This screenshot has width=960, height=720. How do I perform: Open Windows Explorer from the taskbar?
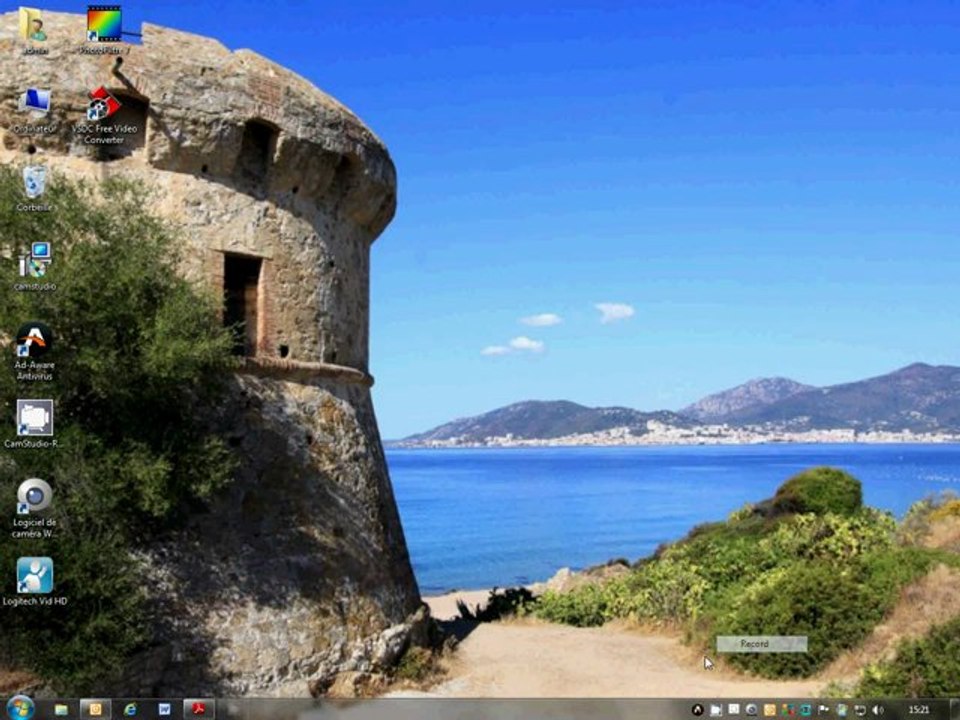61,709
